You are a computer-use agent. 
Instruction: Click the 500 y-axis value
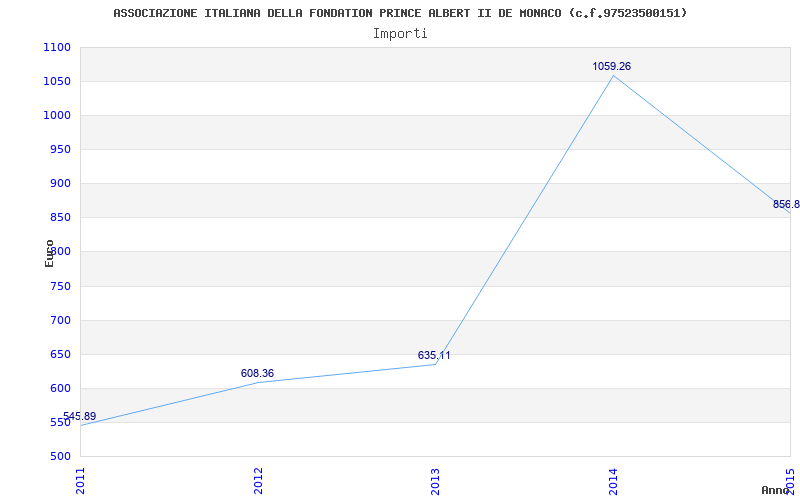tap(60, 457)
